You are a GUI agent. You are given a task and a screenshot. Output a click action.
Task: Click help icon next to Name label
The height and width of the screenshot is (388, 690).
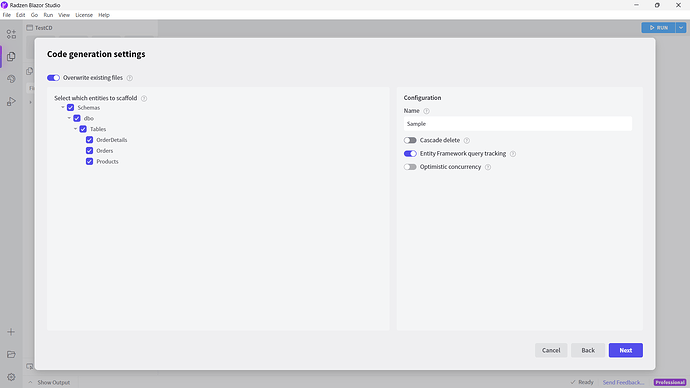426,111
